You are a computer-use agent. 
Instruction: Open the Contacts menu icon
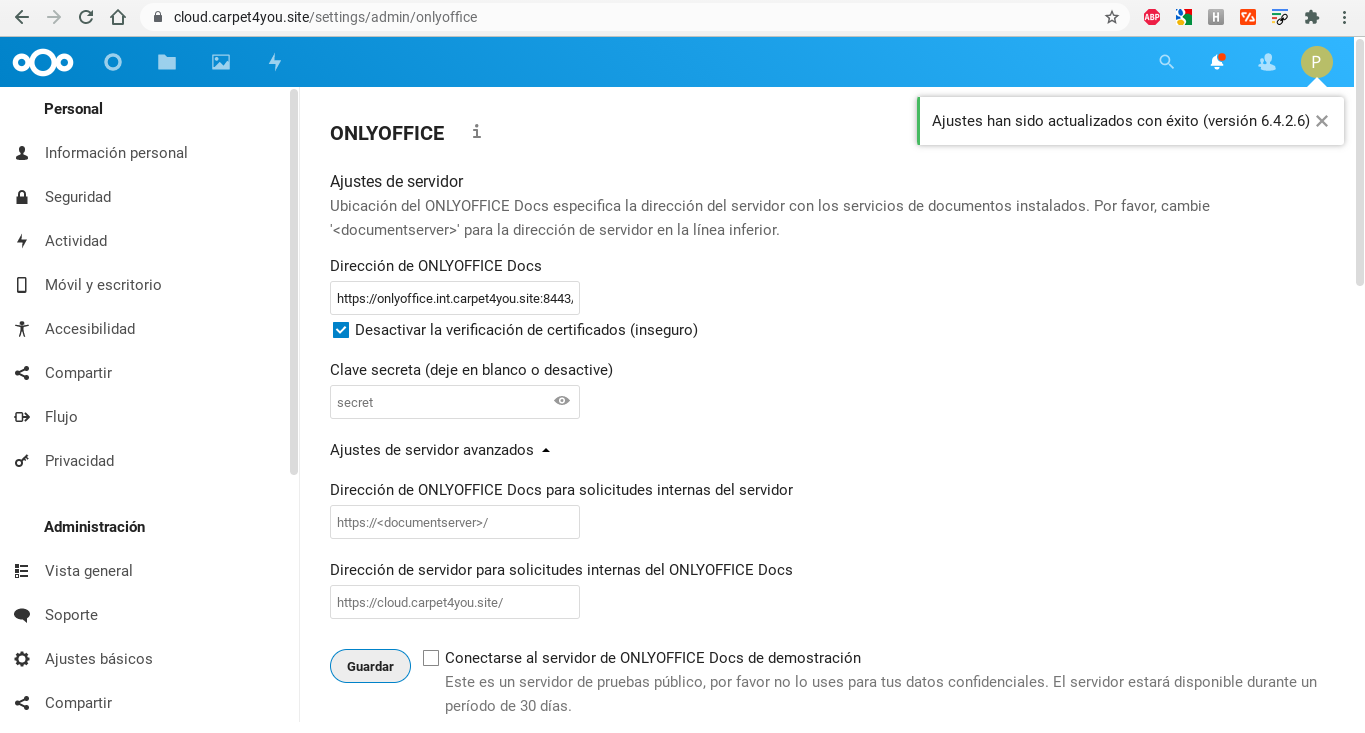pos(1267,62)
